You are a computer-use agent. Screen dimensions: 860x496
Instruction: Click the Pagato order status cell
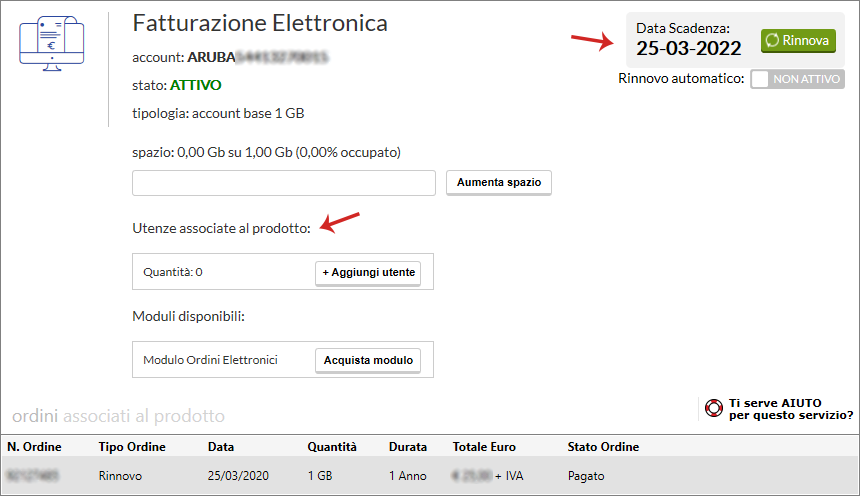pyautogui.click(x=586, y=476)
